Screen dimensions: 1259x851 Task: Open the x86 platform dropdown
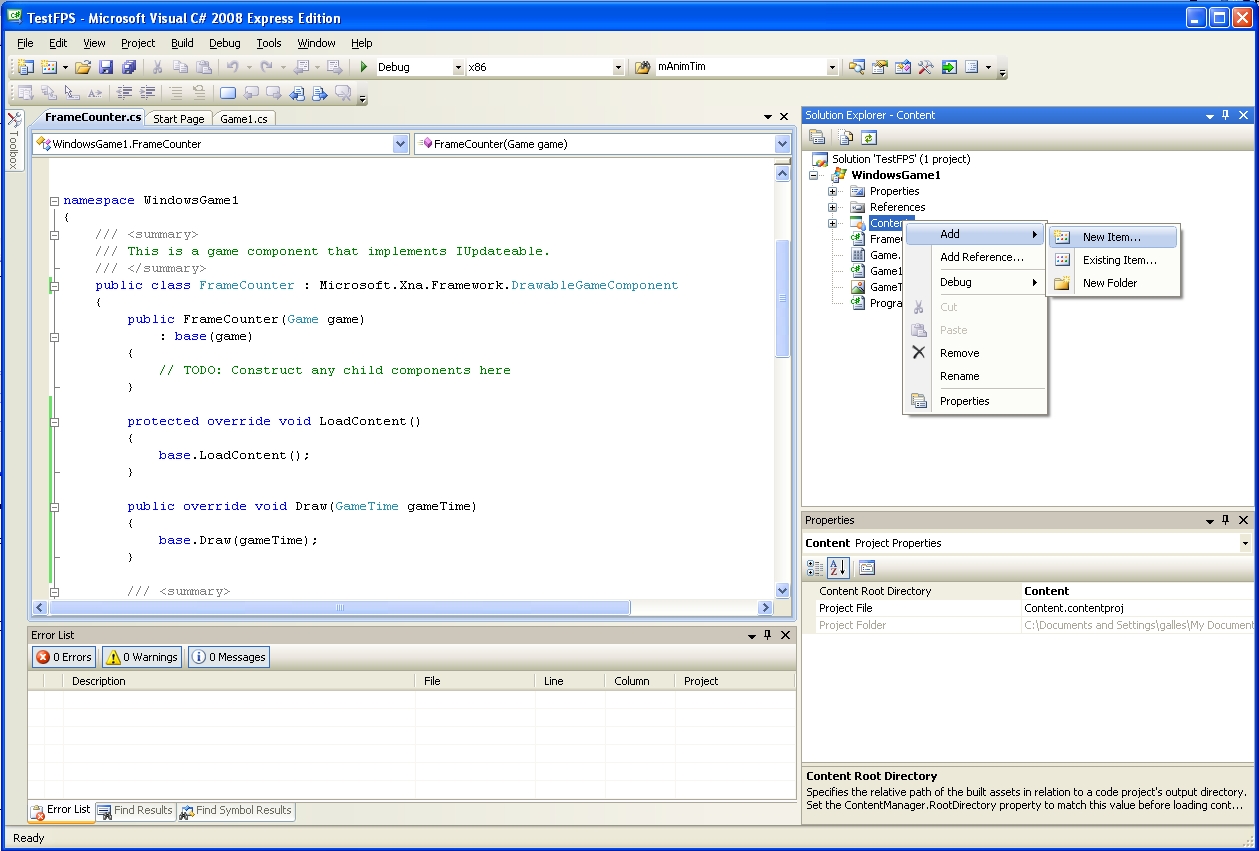618,68
